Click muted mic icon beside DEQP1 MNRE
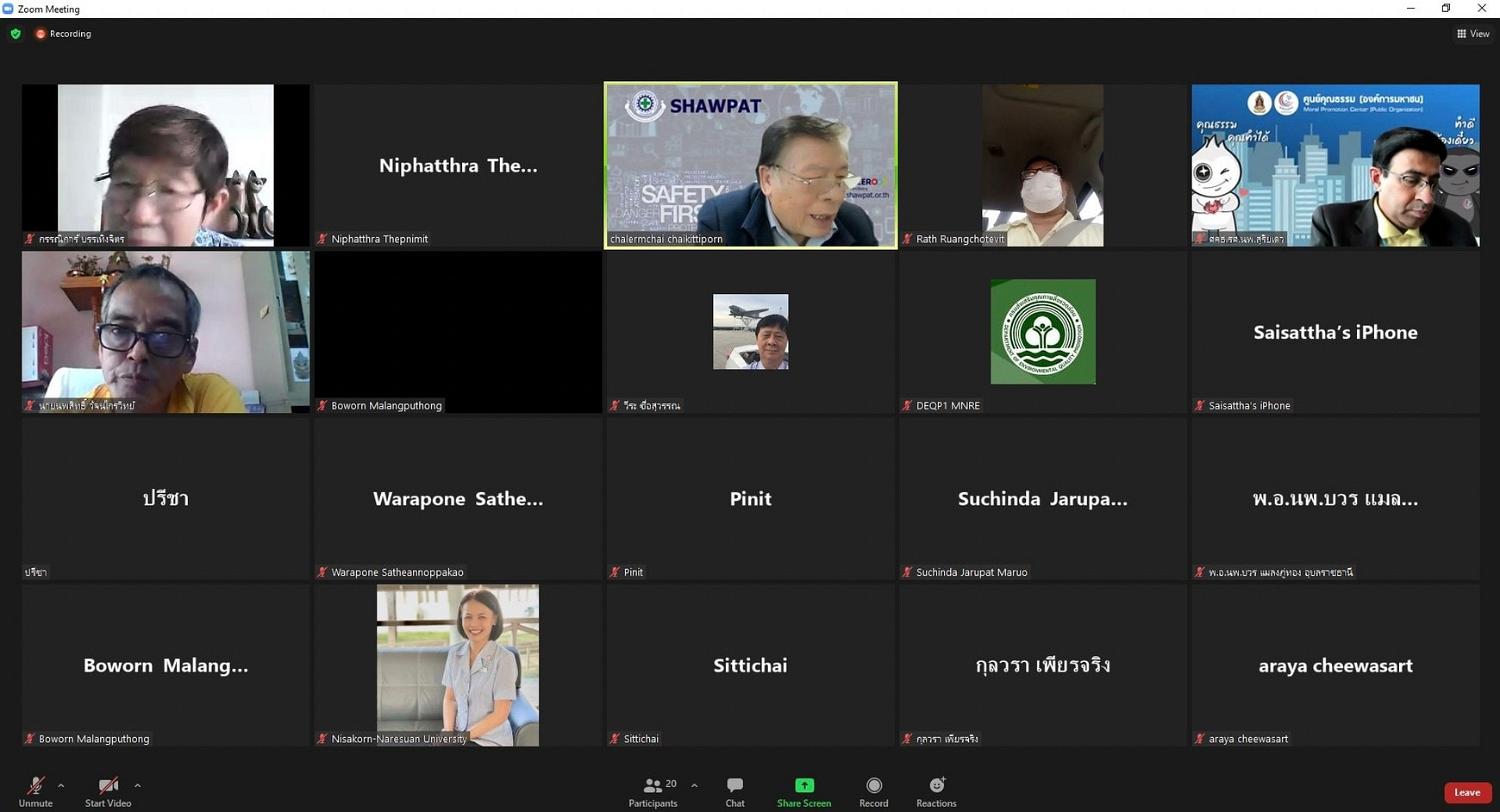1500x812 pixels. pyautogui.click(x=907, y=406)
